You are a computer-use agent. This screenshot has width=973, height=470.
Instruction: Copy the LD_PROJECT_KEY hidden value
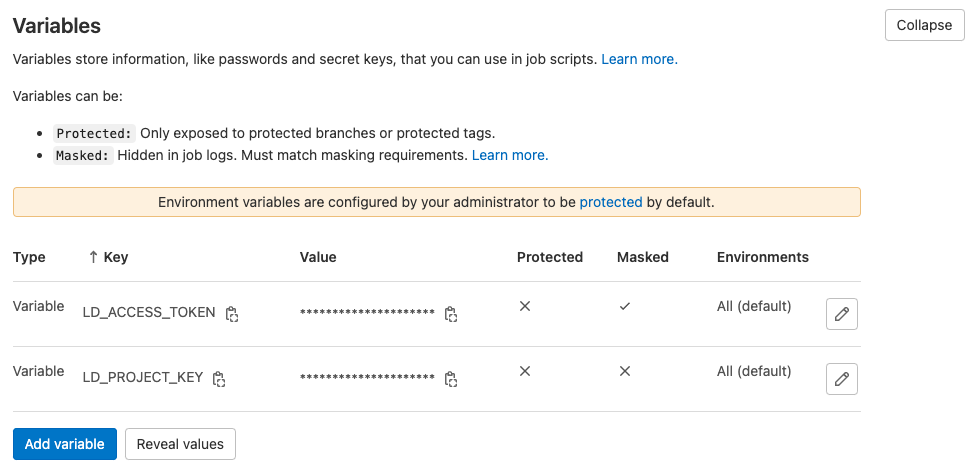click(451, 379)
